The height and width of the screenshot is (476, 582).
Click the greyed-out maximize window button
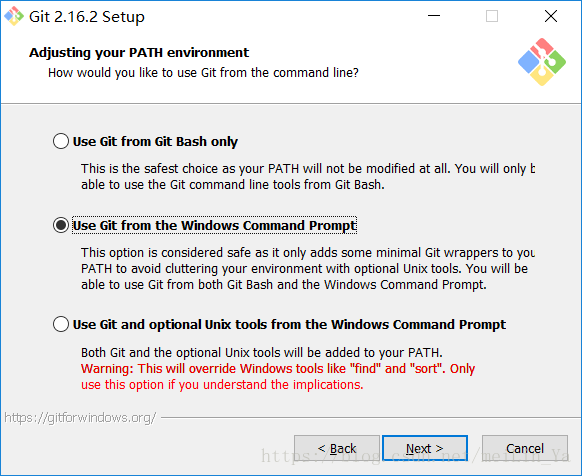pyautogui.click(x=492, y=16)
